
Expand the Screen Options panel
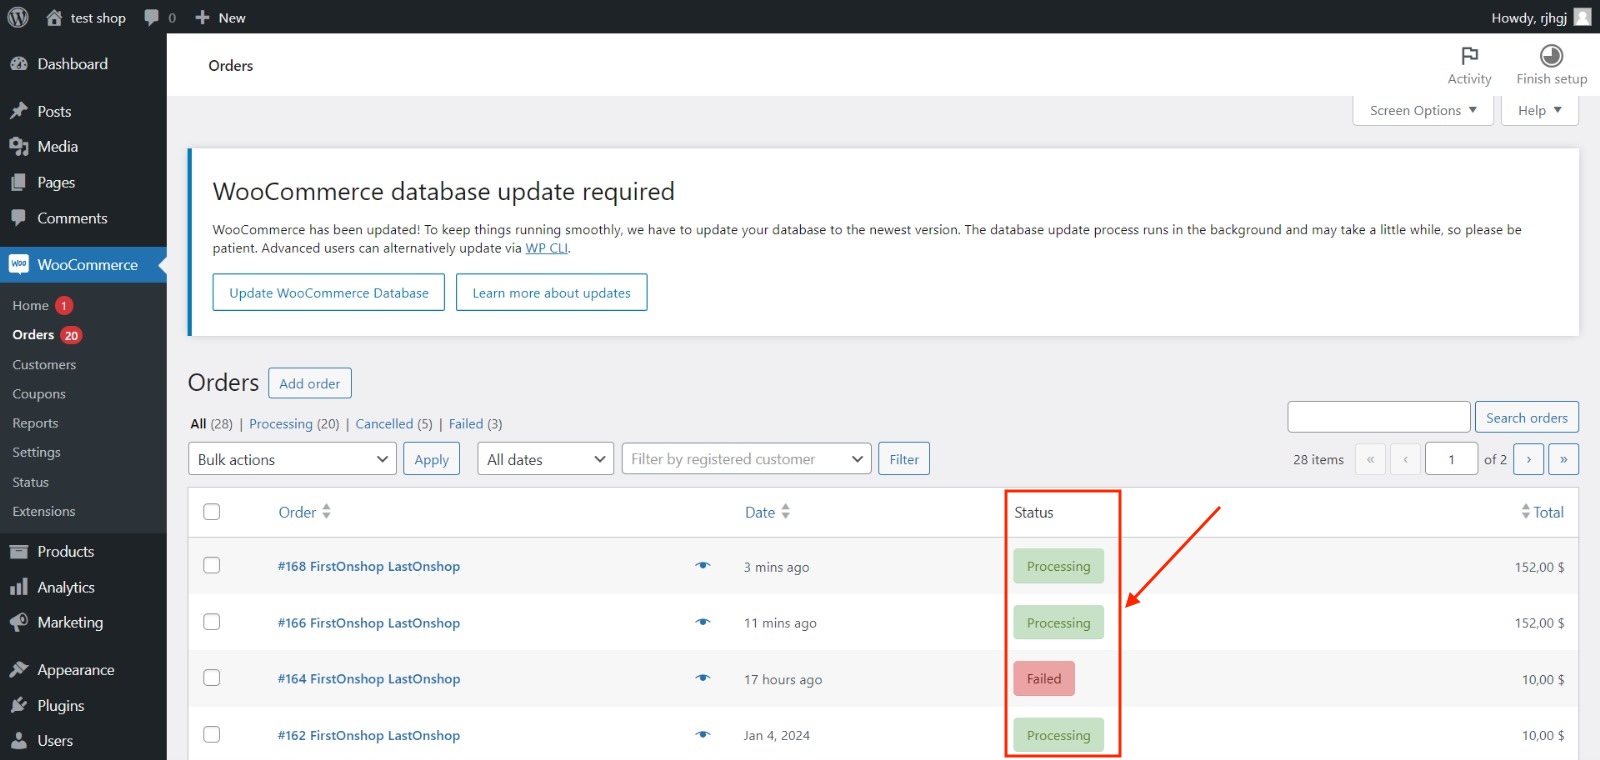(x=1422, y=110)
